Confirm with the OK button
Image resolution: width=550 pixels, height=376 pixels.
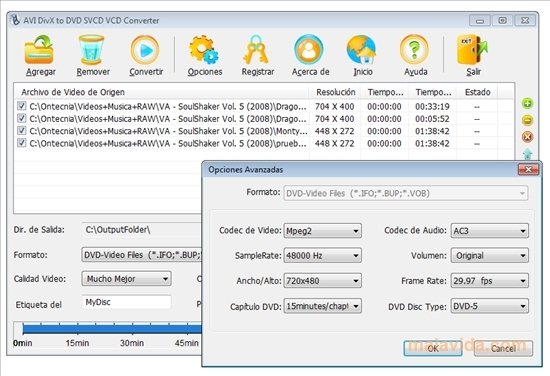click(433, 348)
